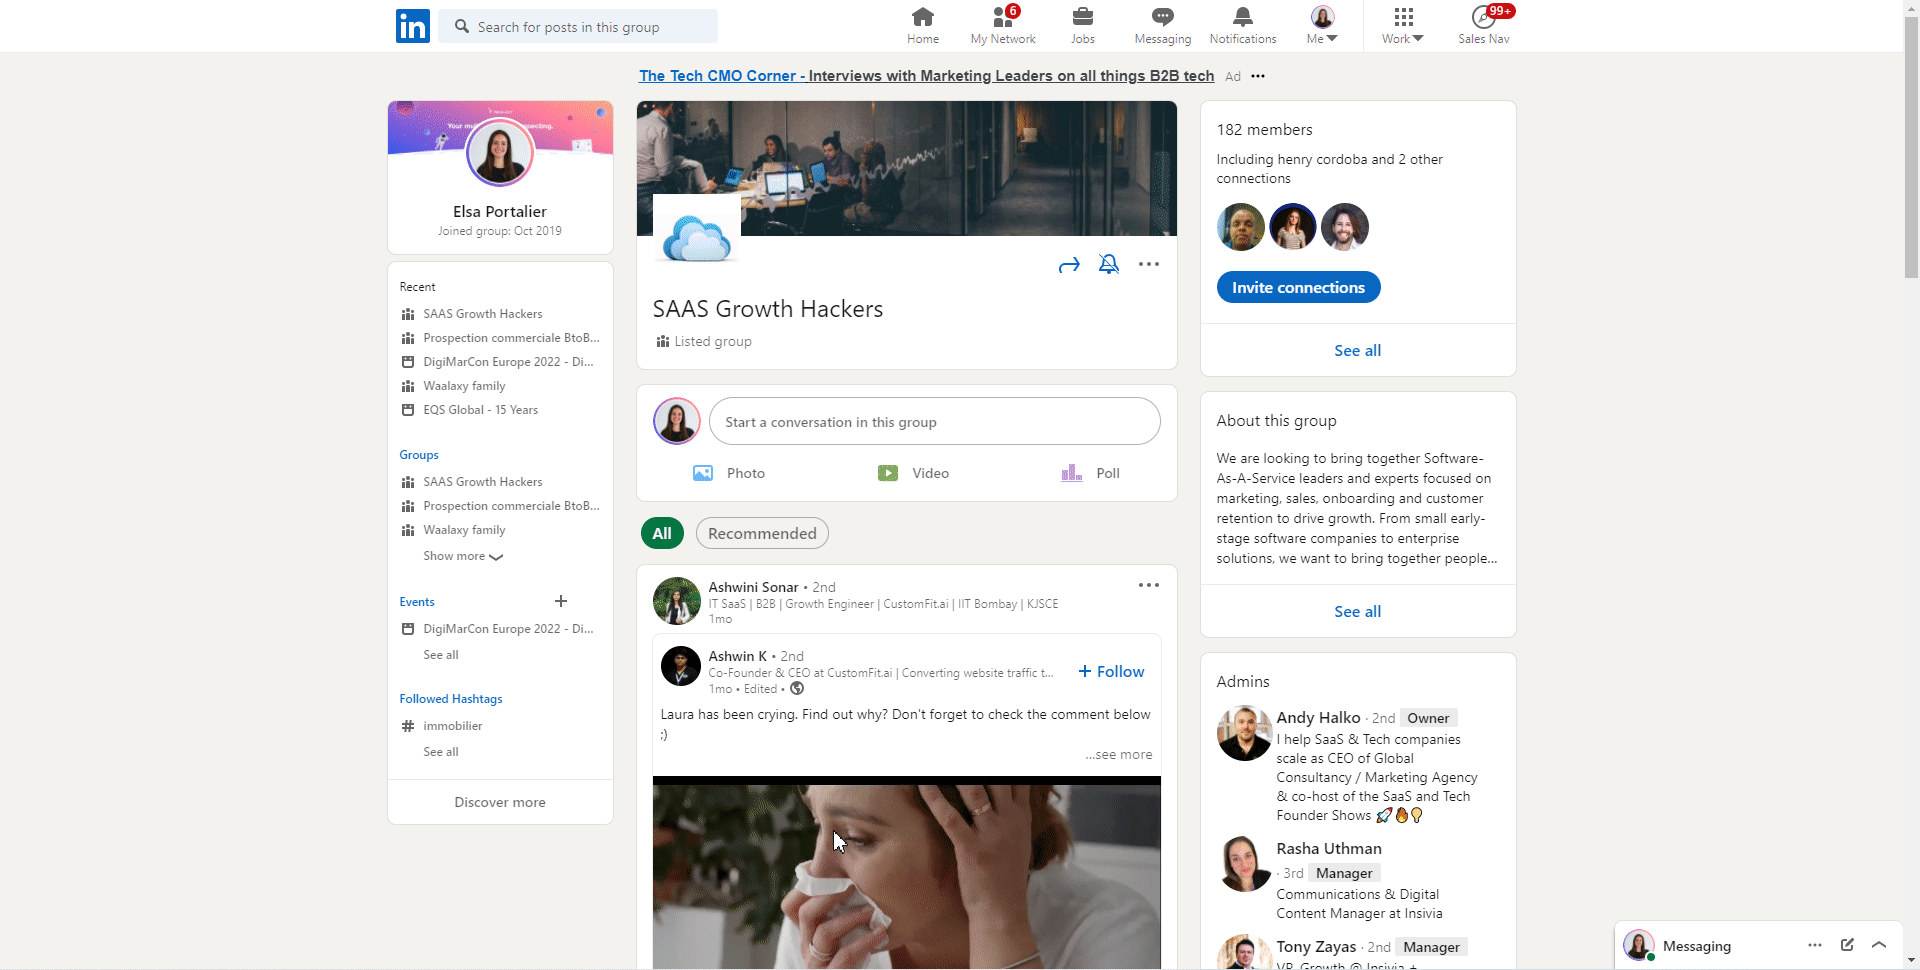The width and height of the screenshot is (1920, 970).
Task: Open the Jobs briefcase icon
Action: [x=1082, y=26]
